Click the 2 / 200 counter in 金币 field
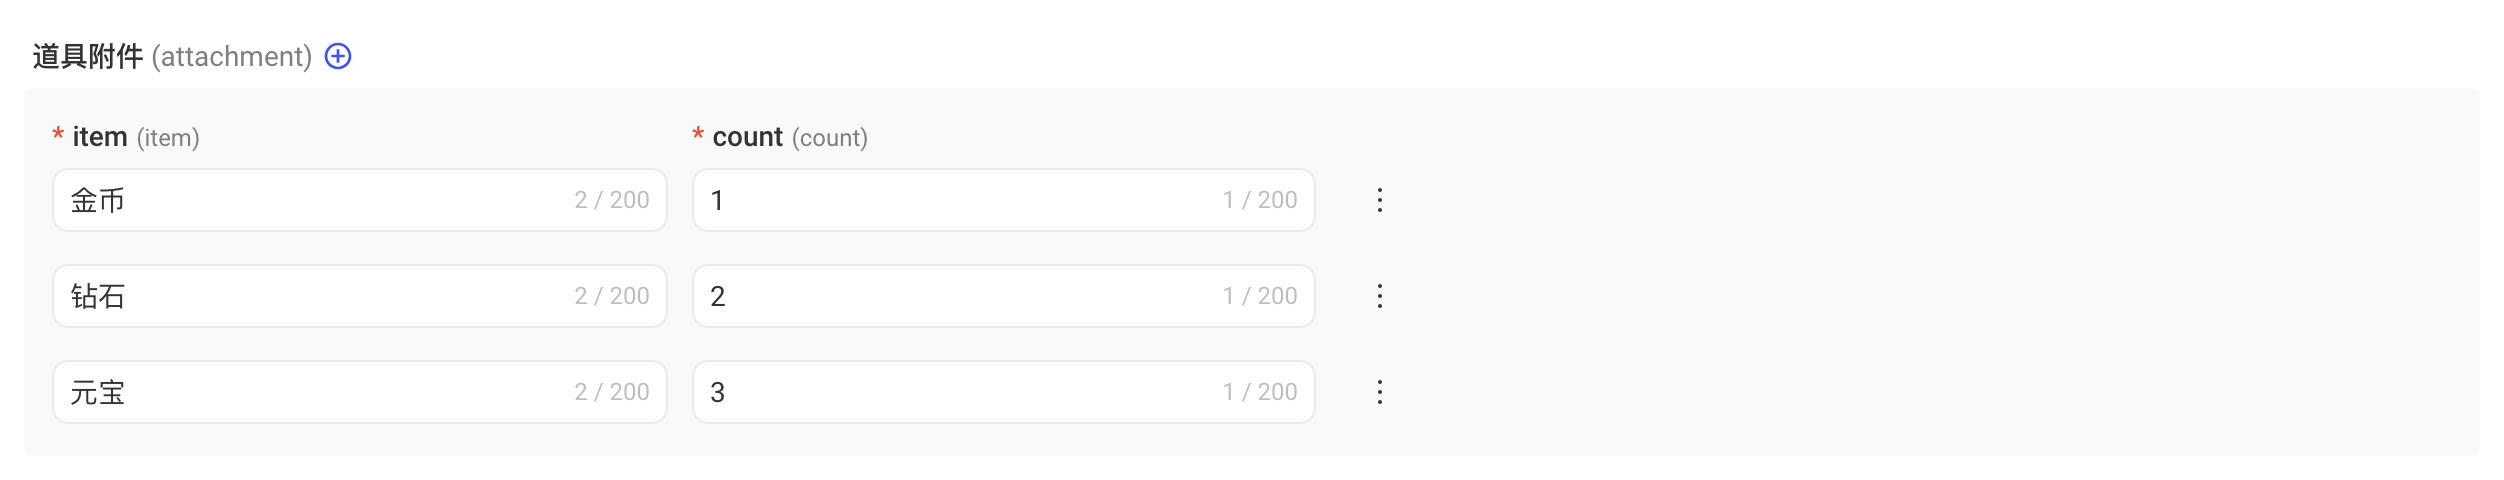 (612, 200)
